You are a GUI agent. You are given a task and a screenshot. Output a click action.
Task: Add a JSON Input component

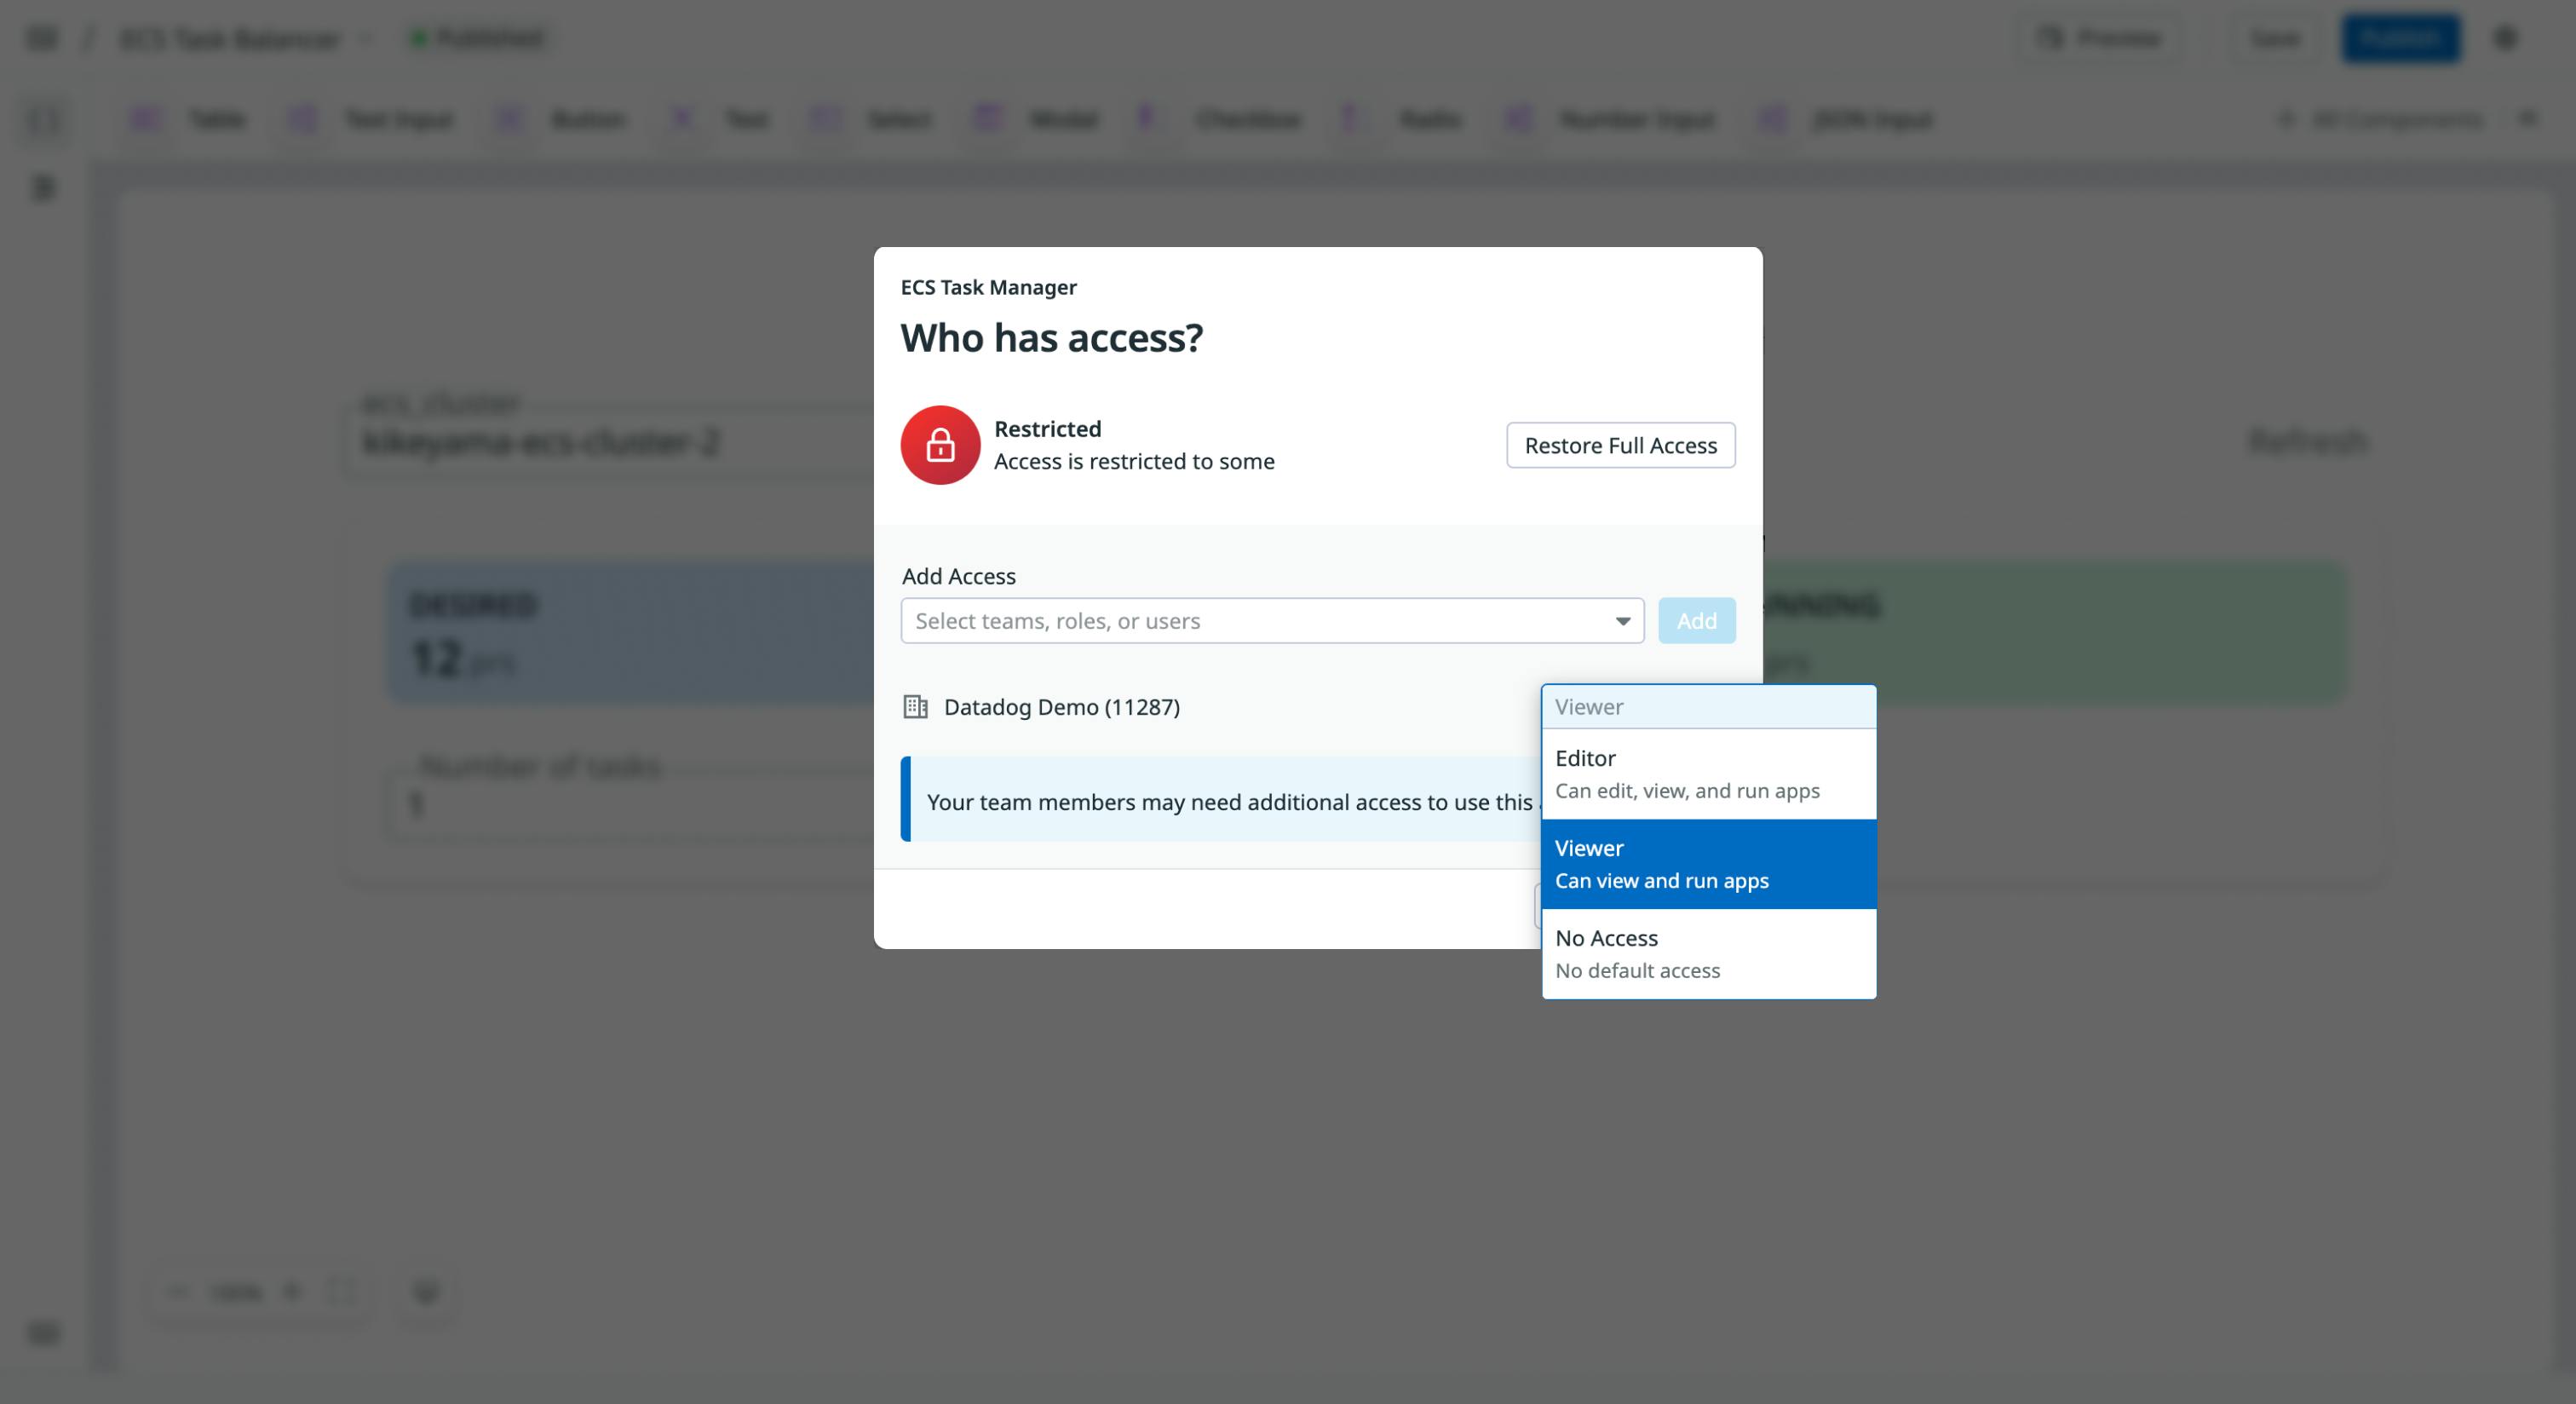tap(1772, 118)
